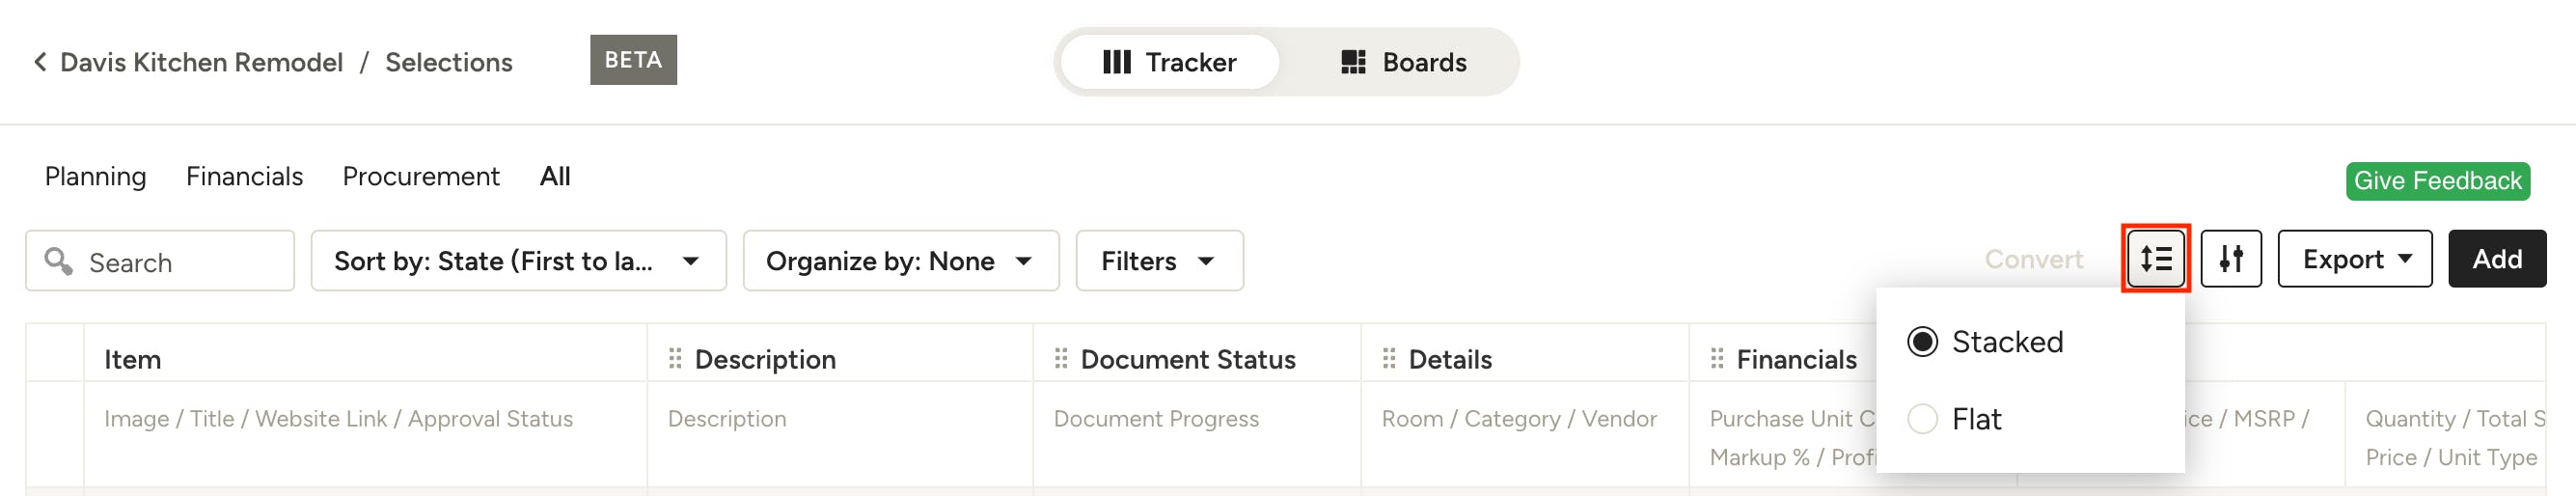Select the Flat radio option
This screenshot has height=496, width=2576.
[1922, 419]
